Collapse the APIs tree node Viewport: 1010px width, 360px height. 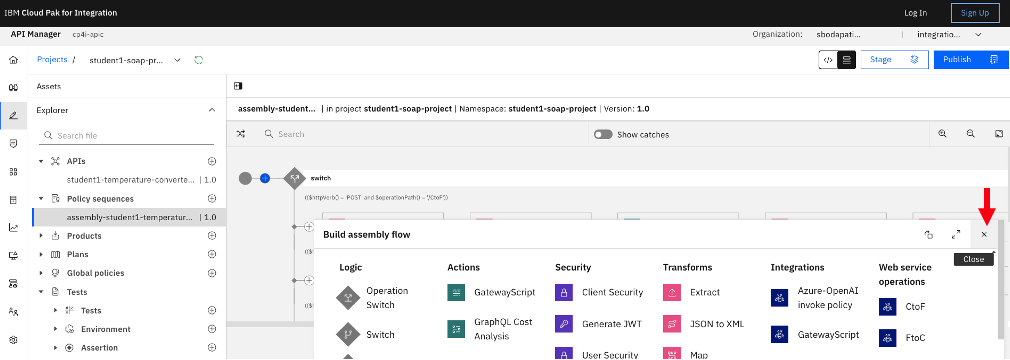point(41,161)
